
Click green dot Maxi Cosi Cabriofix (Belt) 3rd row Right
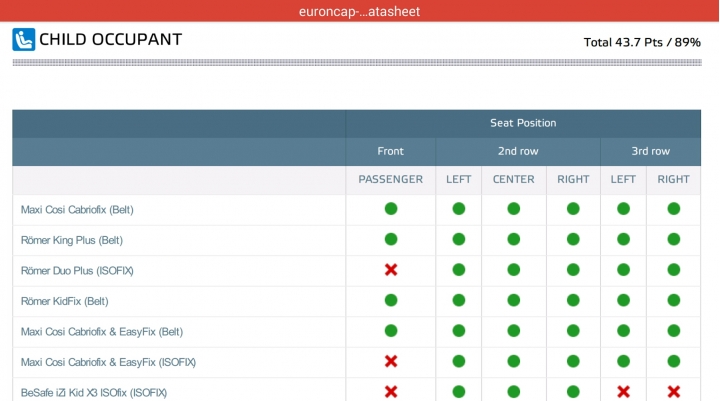[x=674, y=209]
